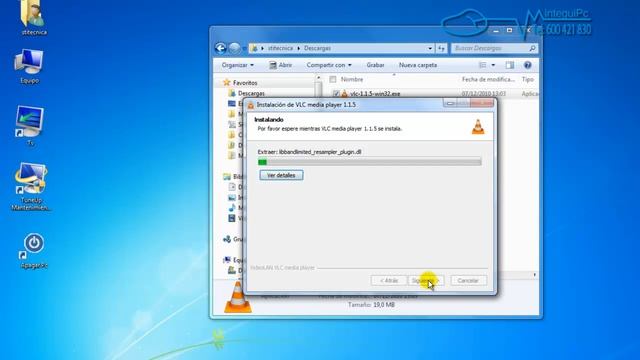Image resolution: width=640 pixels, height=360 pixels.
Task: Click the search magnifier icon
Action: 532,48
